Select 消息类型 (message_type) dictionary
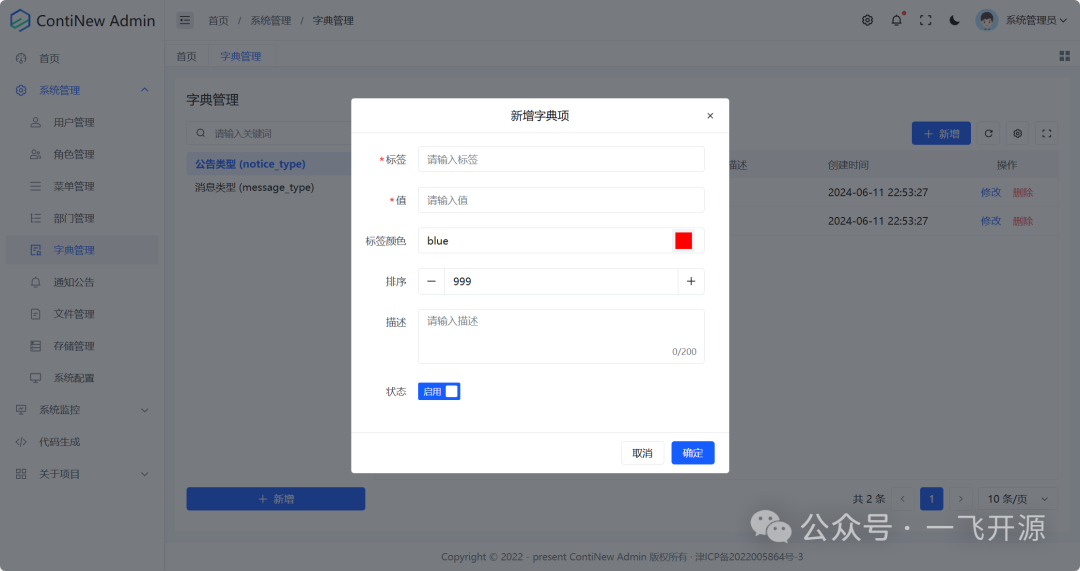Viewport: 1080px width, 571px height. (254, 187)
